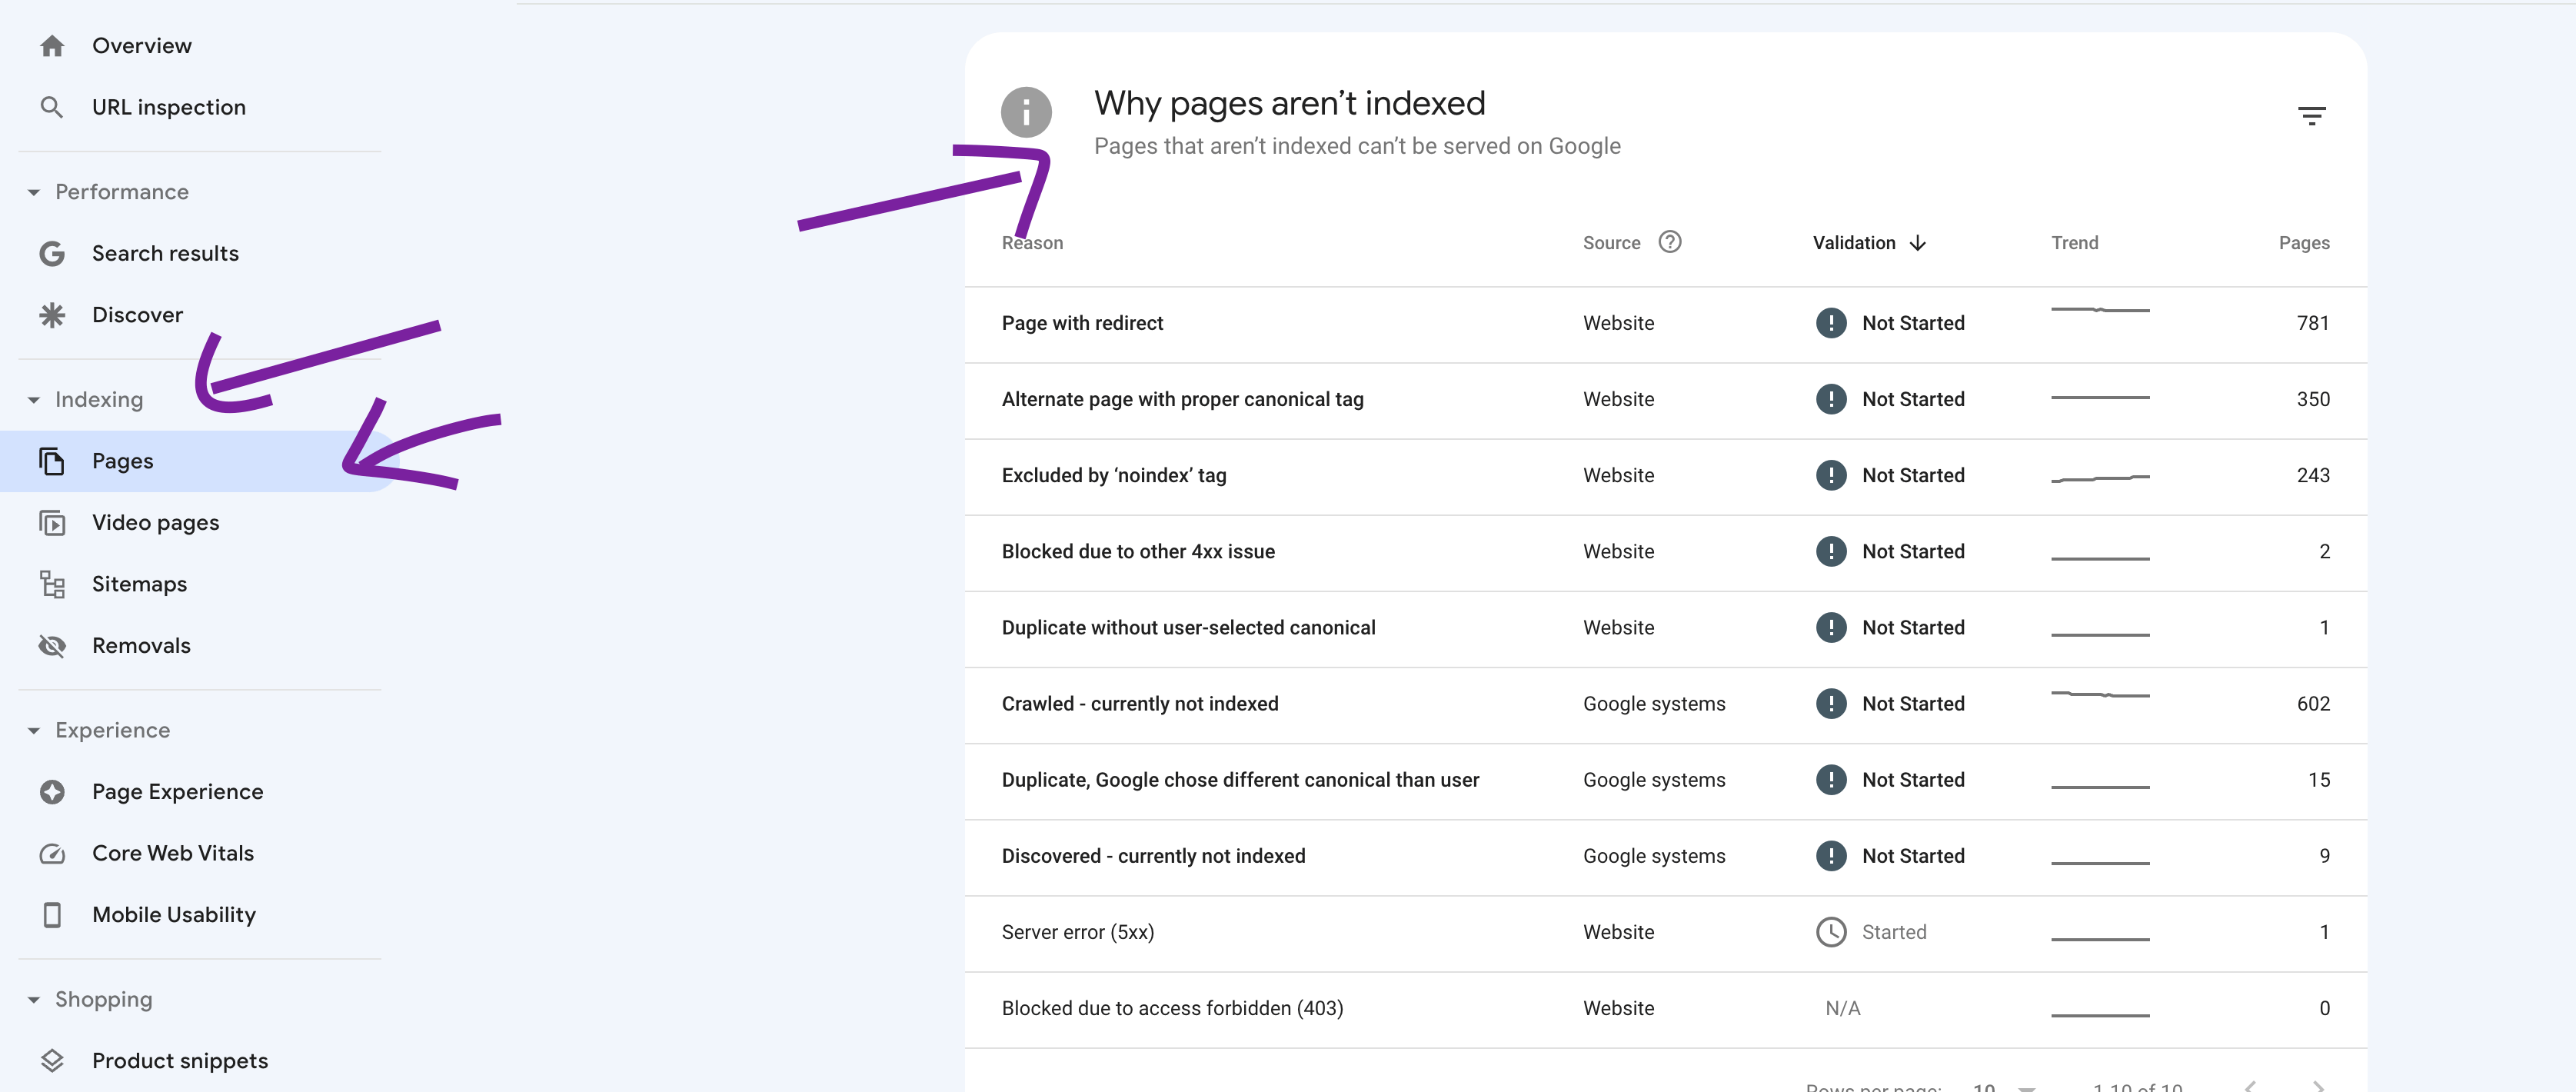Select Duplicate without user-selected canonical row
Viewport: 2576px width, 1092px height.
click(1666, 628)
